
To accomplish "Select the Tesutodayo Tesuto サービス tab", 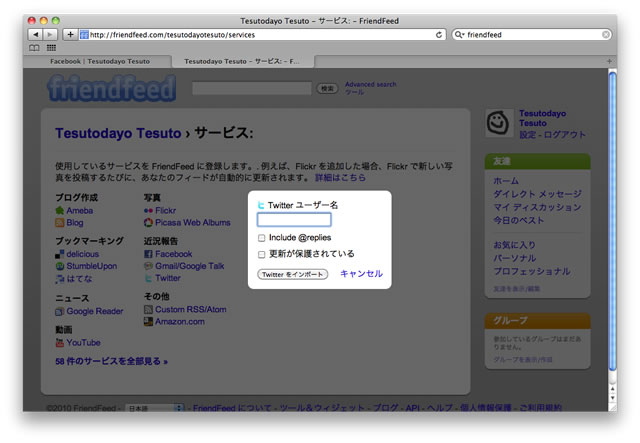I will click(242, 61).
